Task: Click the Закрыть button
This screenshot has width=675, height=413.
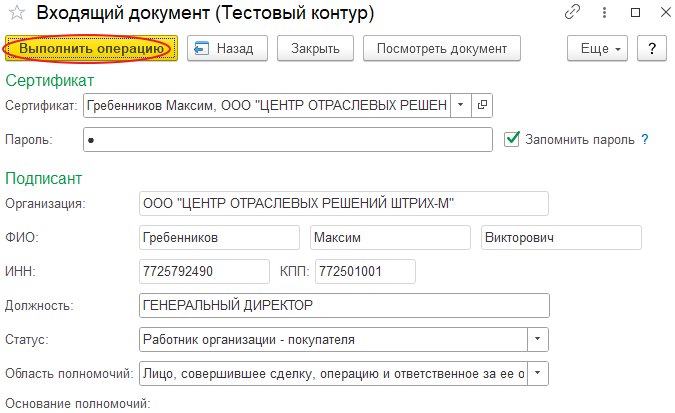Action: coord(315,48)
